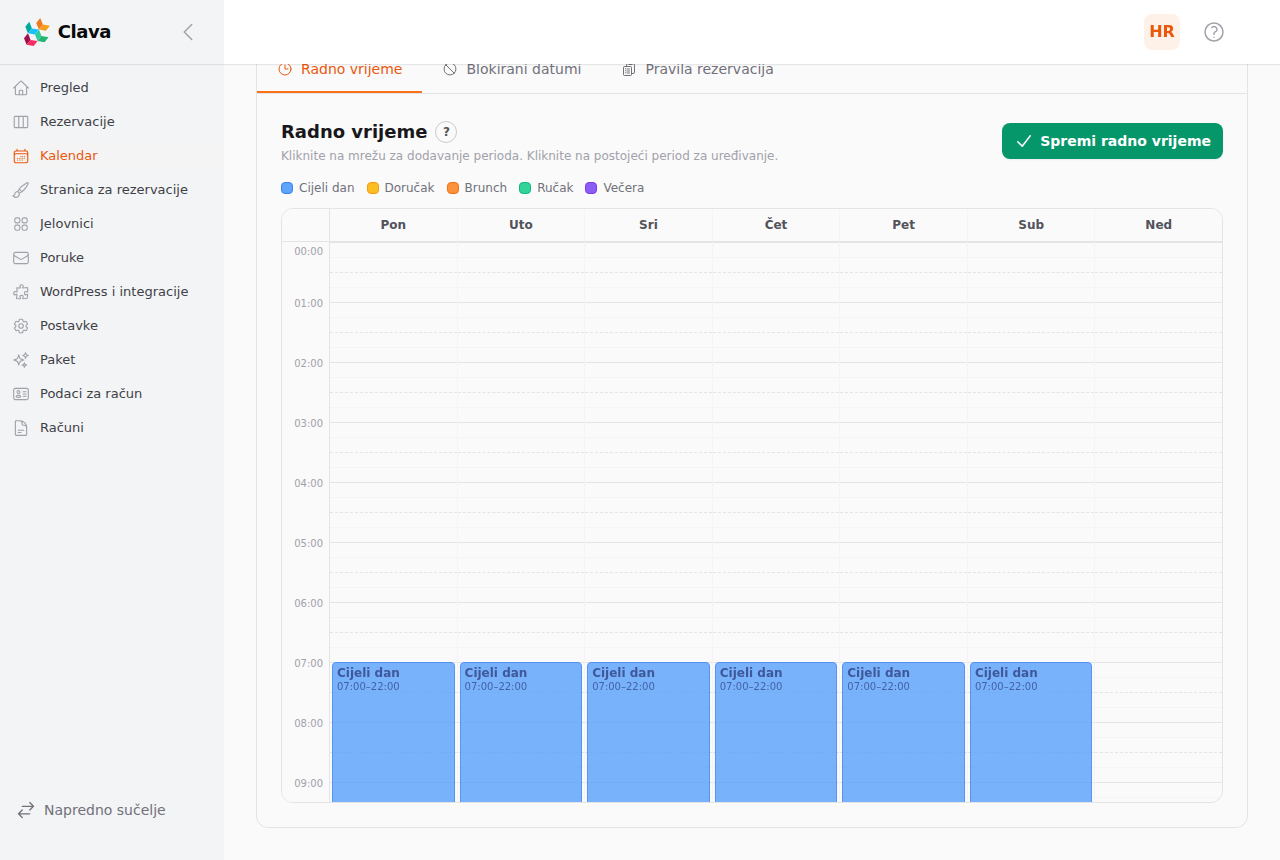Open the Pravila rezervacija tab
Viewport: 1280px width, 860px height.
coord(698,70)
